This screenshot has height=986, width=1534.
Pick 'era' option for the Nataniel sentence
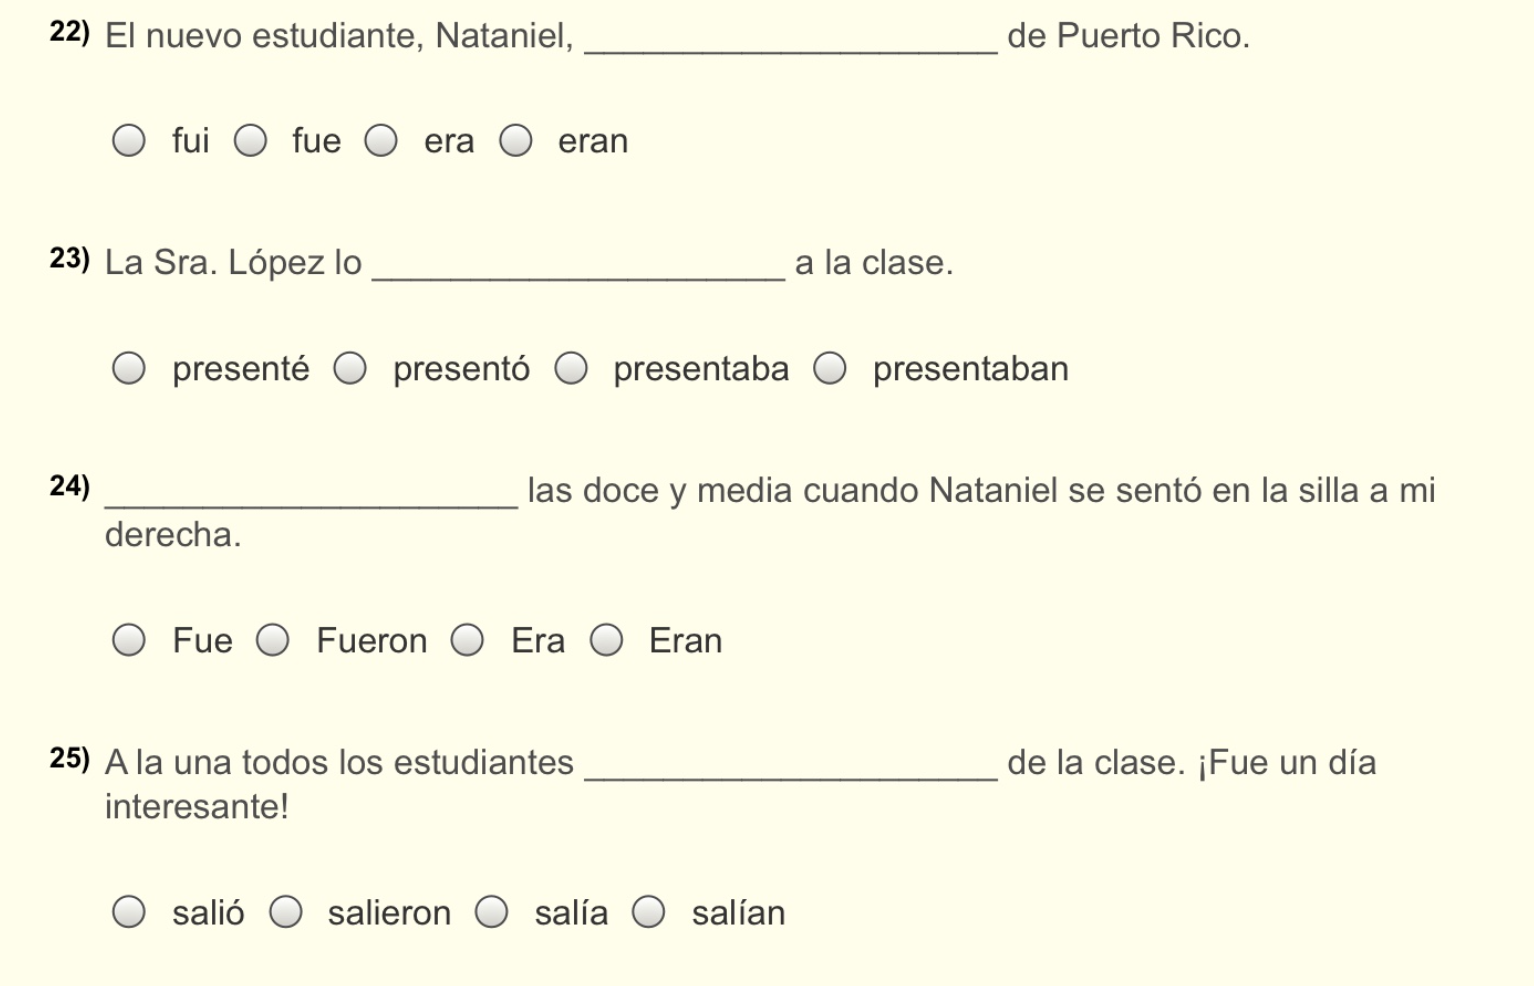tap(381, 141)
